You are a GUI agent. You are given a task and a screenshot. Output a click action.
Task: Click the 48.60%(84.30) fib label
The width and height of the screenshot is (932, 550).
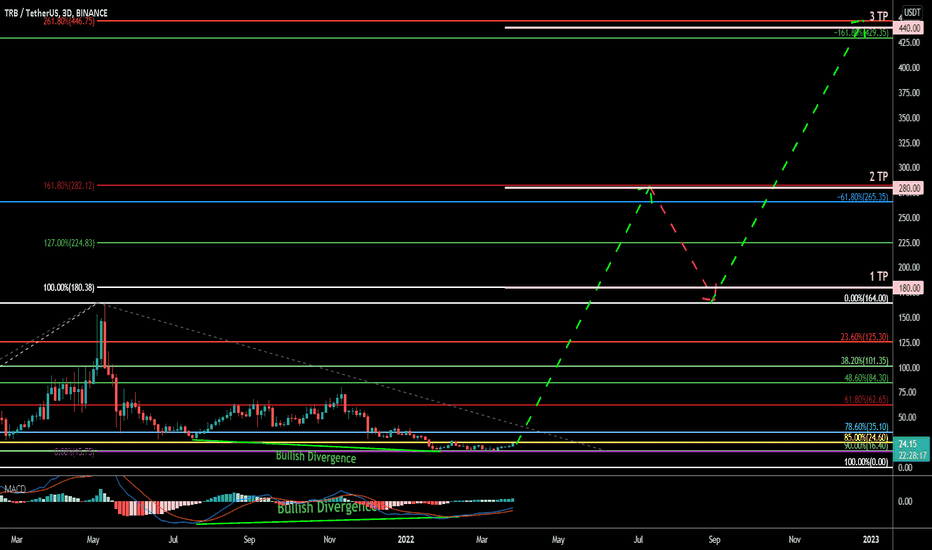point(866,378)
